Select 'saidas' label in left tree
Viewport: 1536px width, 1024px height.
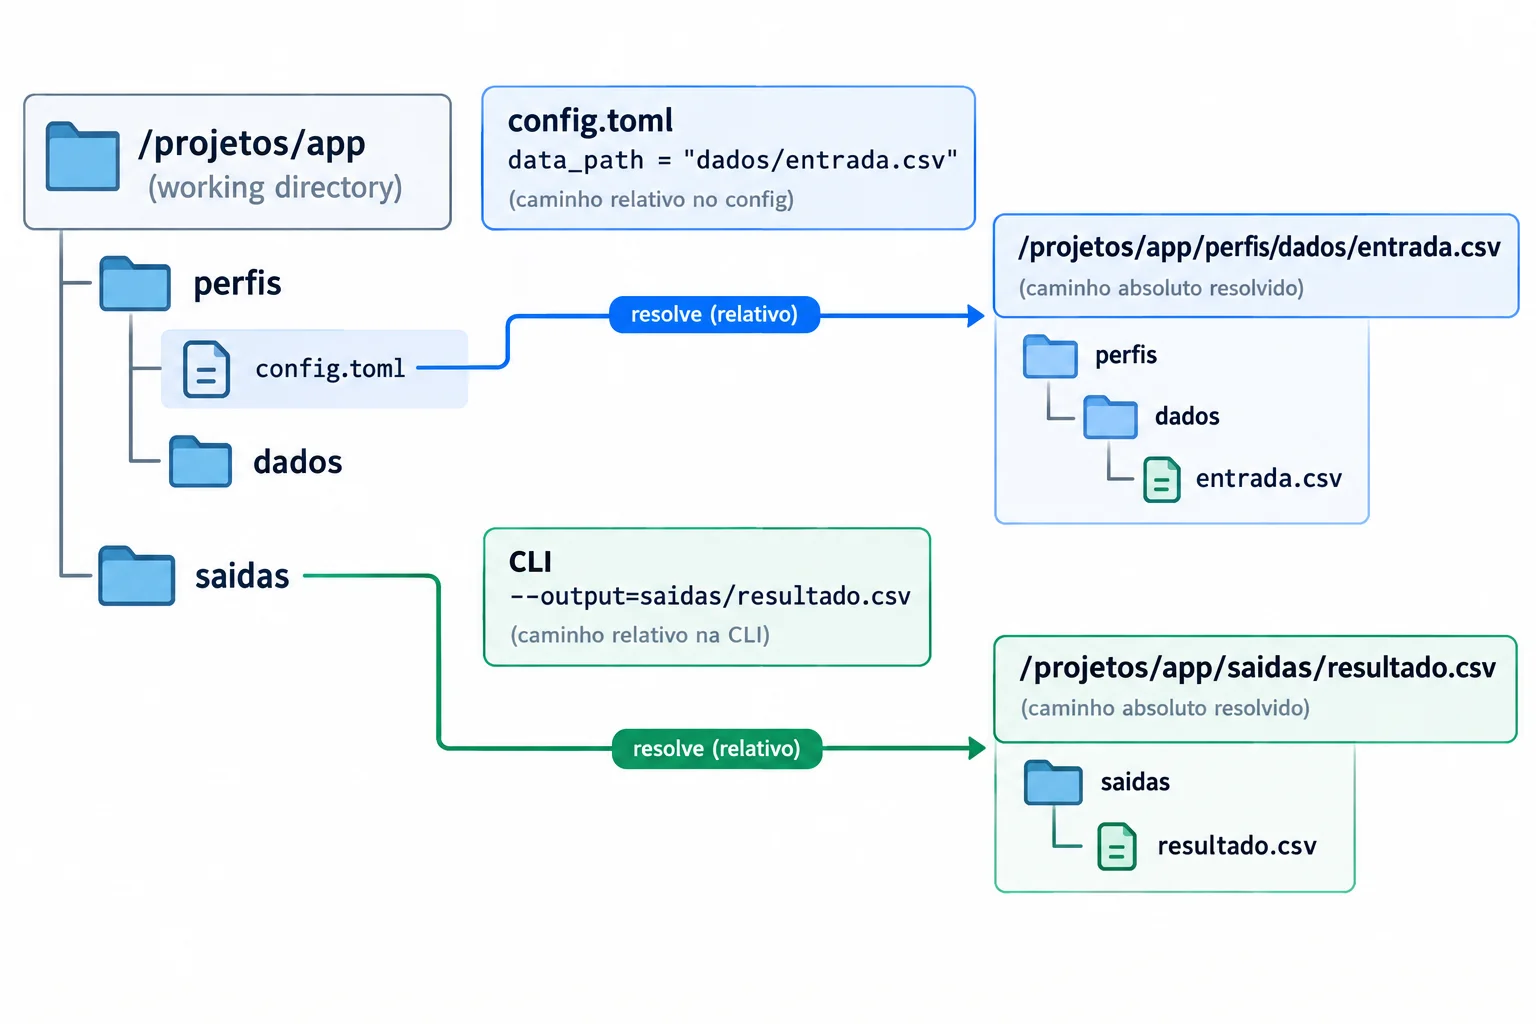coord(242,576)
